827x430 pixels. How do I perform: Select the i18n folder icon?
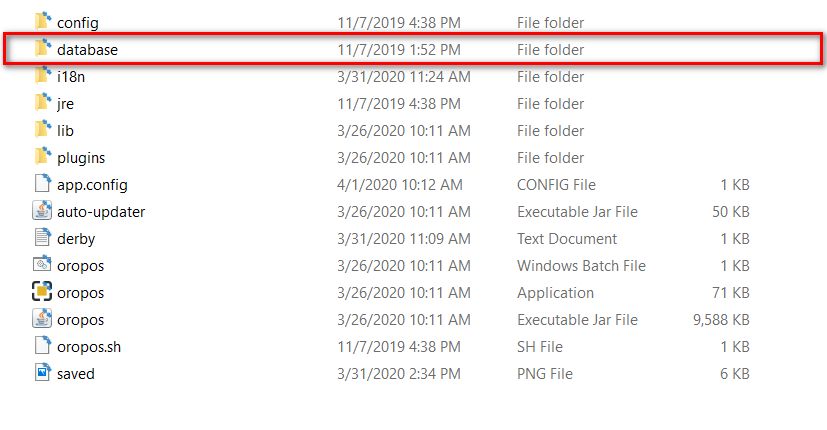point(43,75)
